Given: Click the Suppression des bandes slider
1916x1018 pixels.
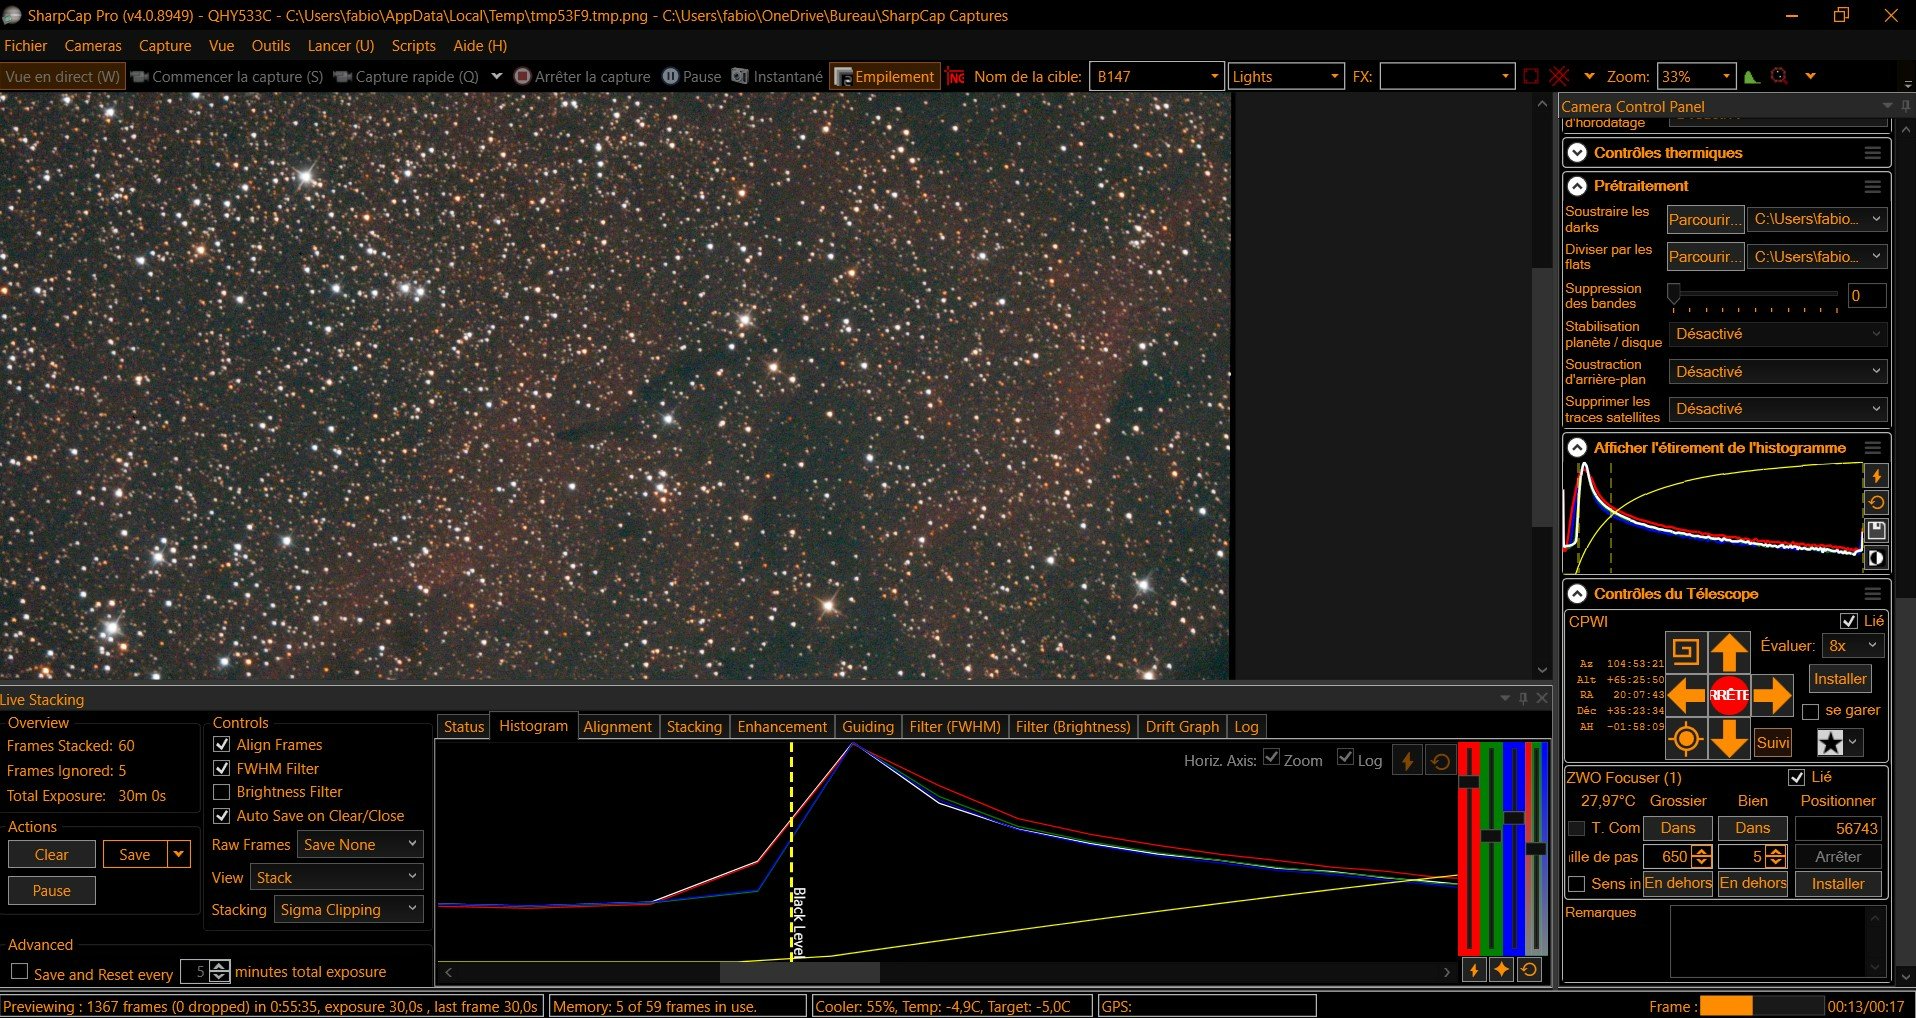Looking at the screenshot, I should tap(1755, 295).
